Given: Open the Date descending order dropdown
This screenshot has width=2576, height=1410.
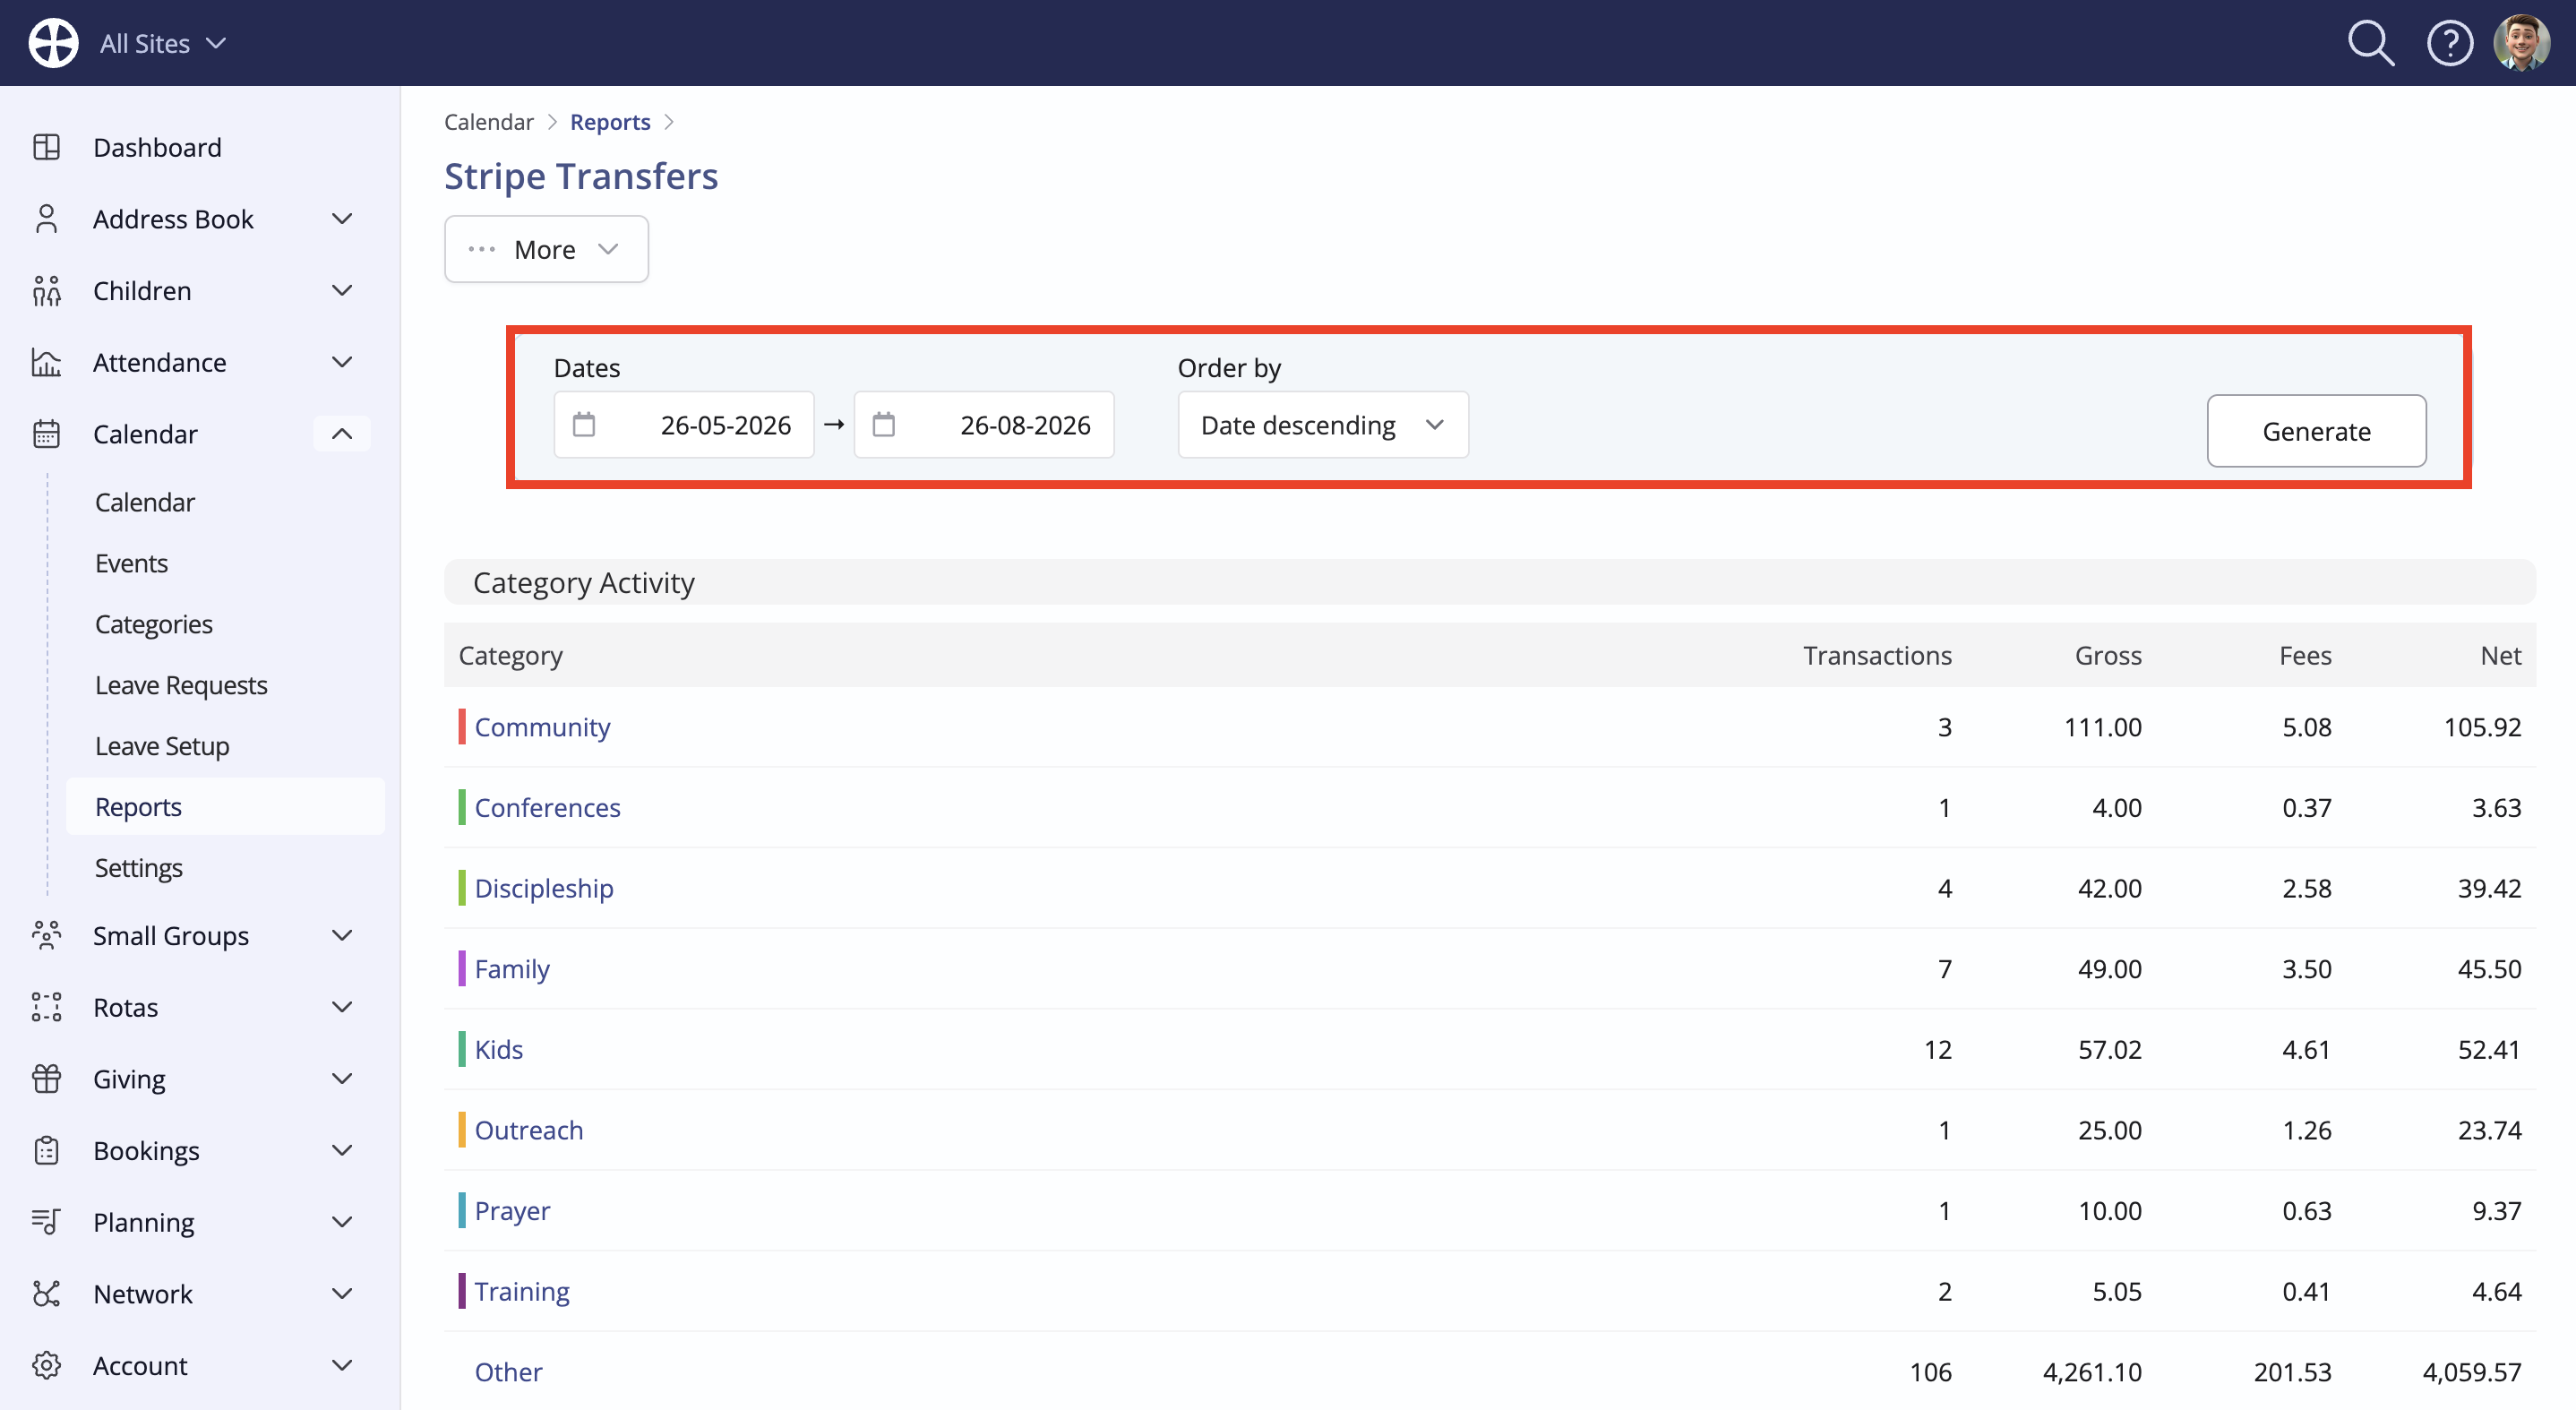Looking at the screenshot, I should [1322, 425].
